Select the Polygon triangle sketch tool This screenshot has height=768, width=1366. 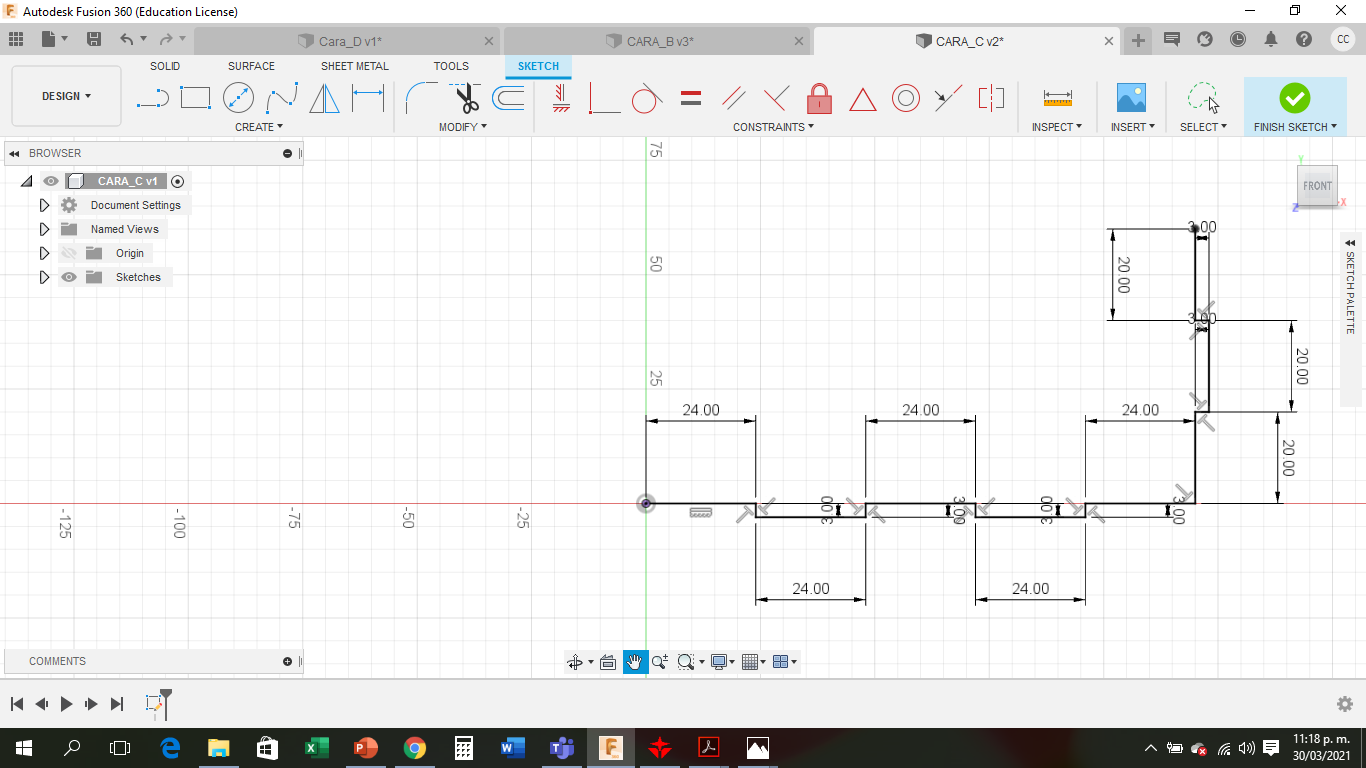click(324, 98)
